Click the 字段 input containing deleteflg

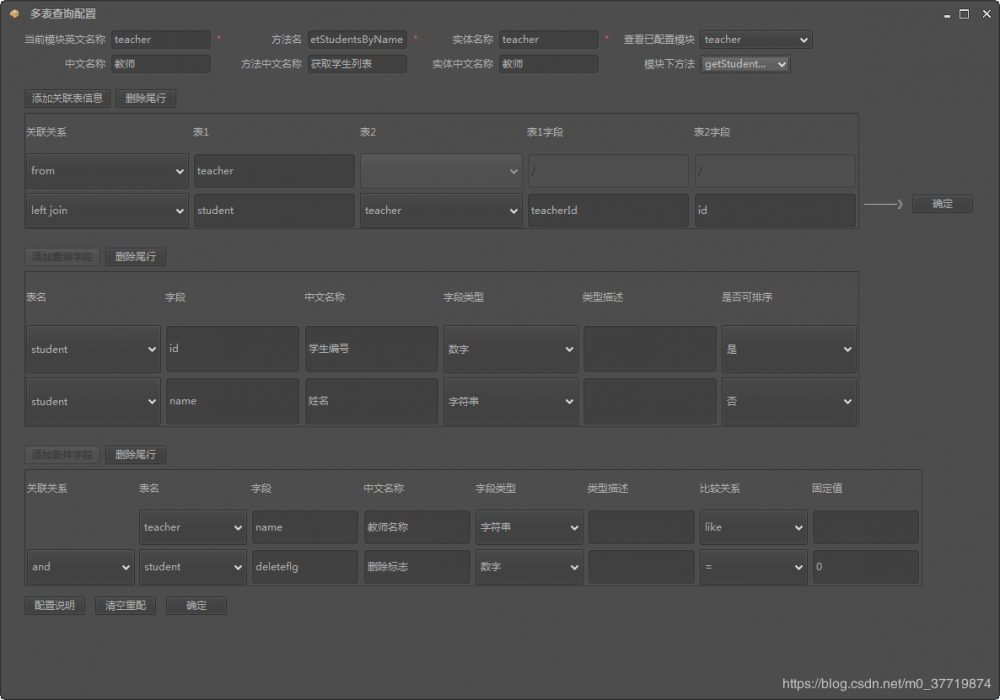(x=305, y=567)
